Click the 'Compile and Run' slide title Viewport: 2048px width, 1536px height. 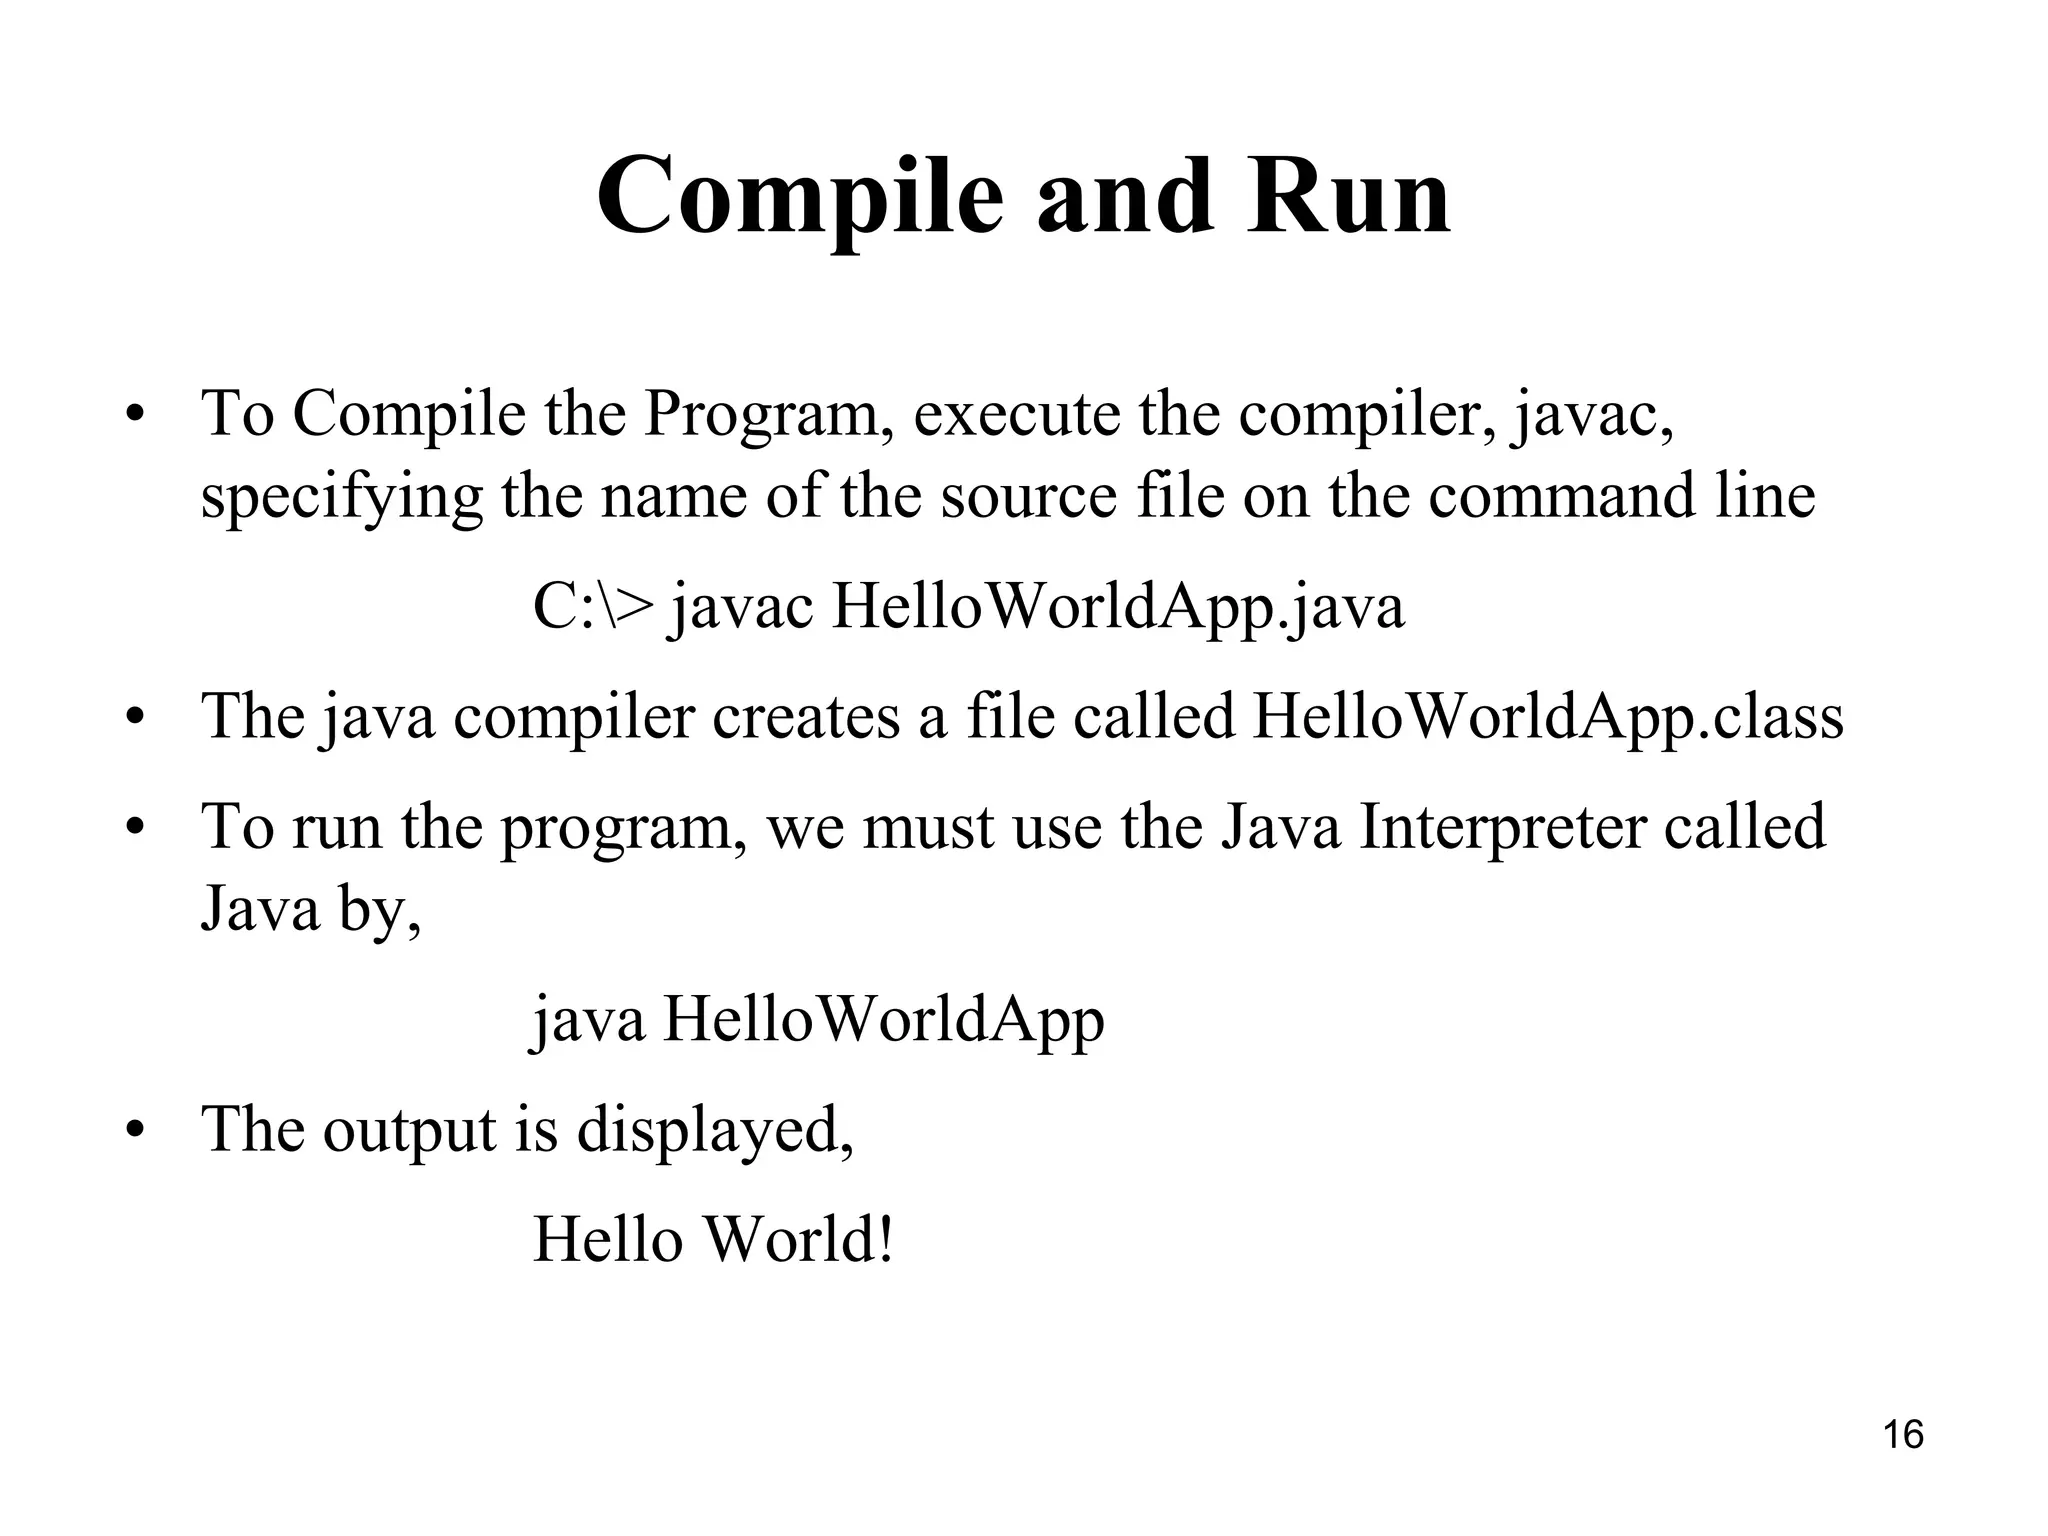click(1023, 195)
